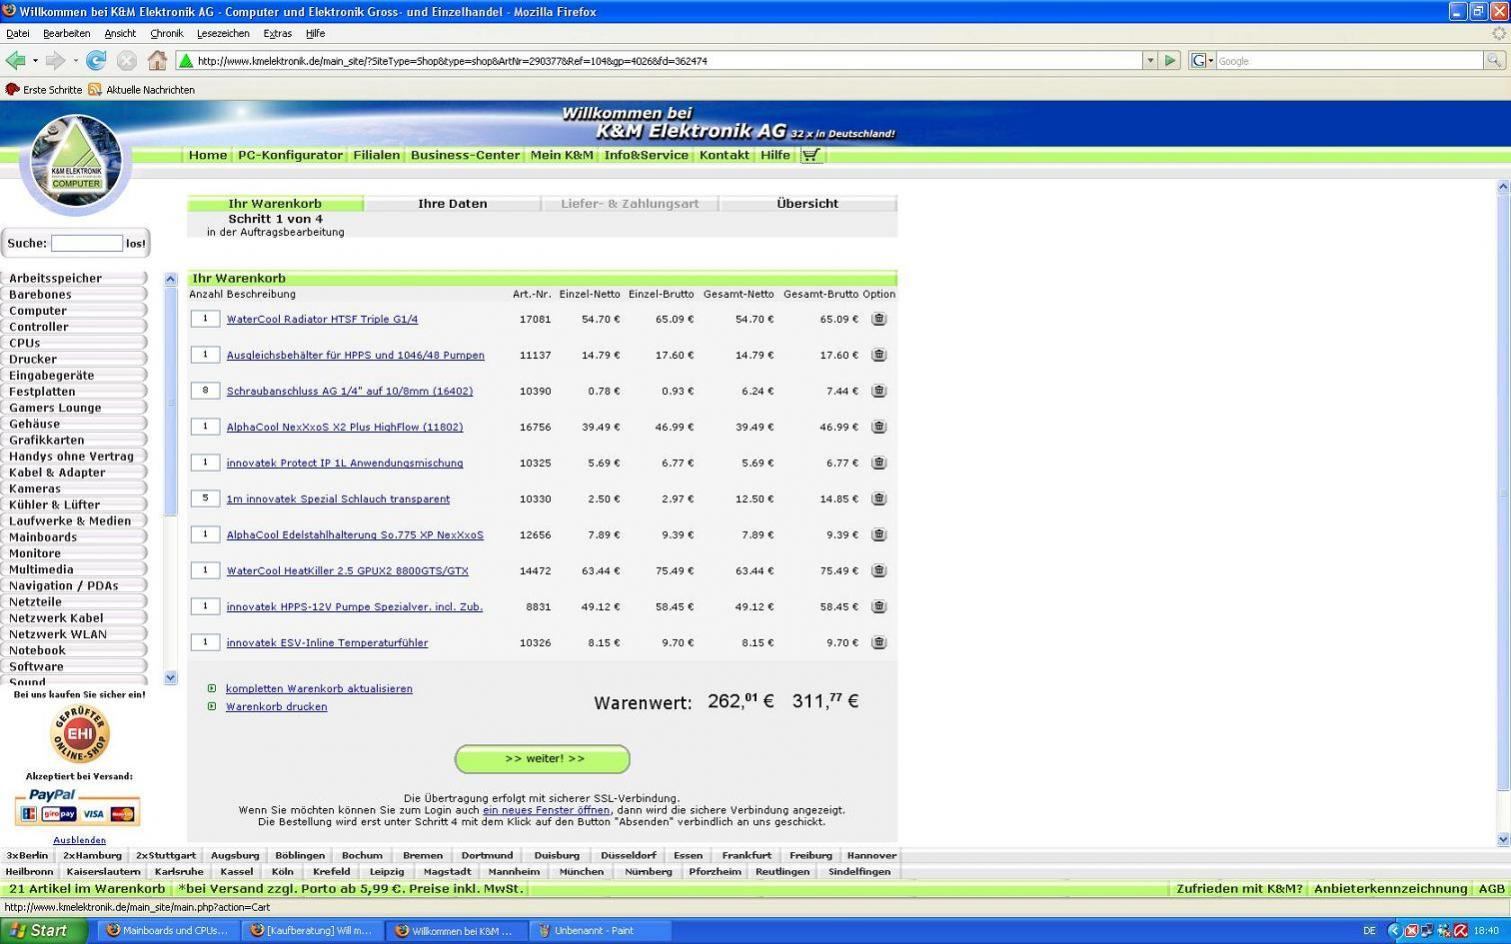Switch to Übersicht step tab
The image size is (1511, 944).
(x=807, y=203)
